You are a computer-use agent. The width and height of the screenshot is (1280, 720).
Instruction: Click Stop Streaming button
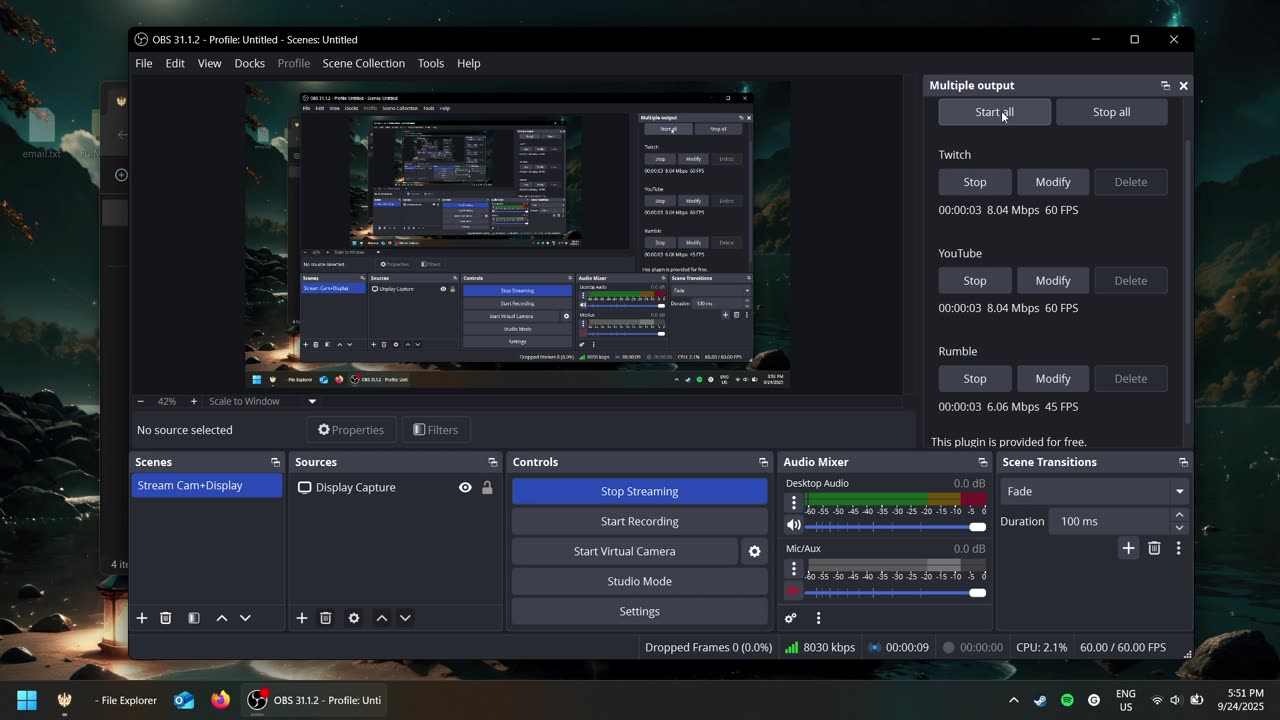[x=640, y=491]
